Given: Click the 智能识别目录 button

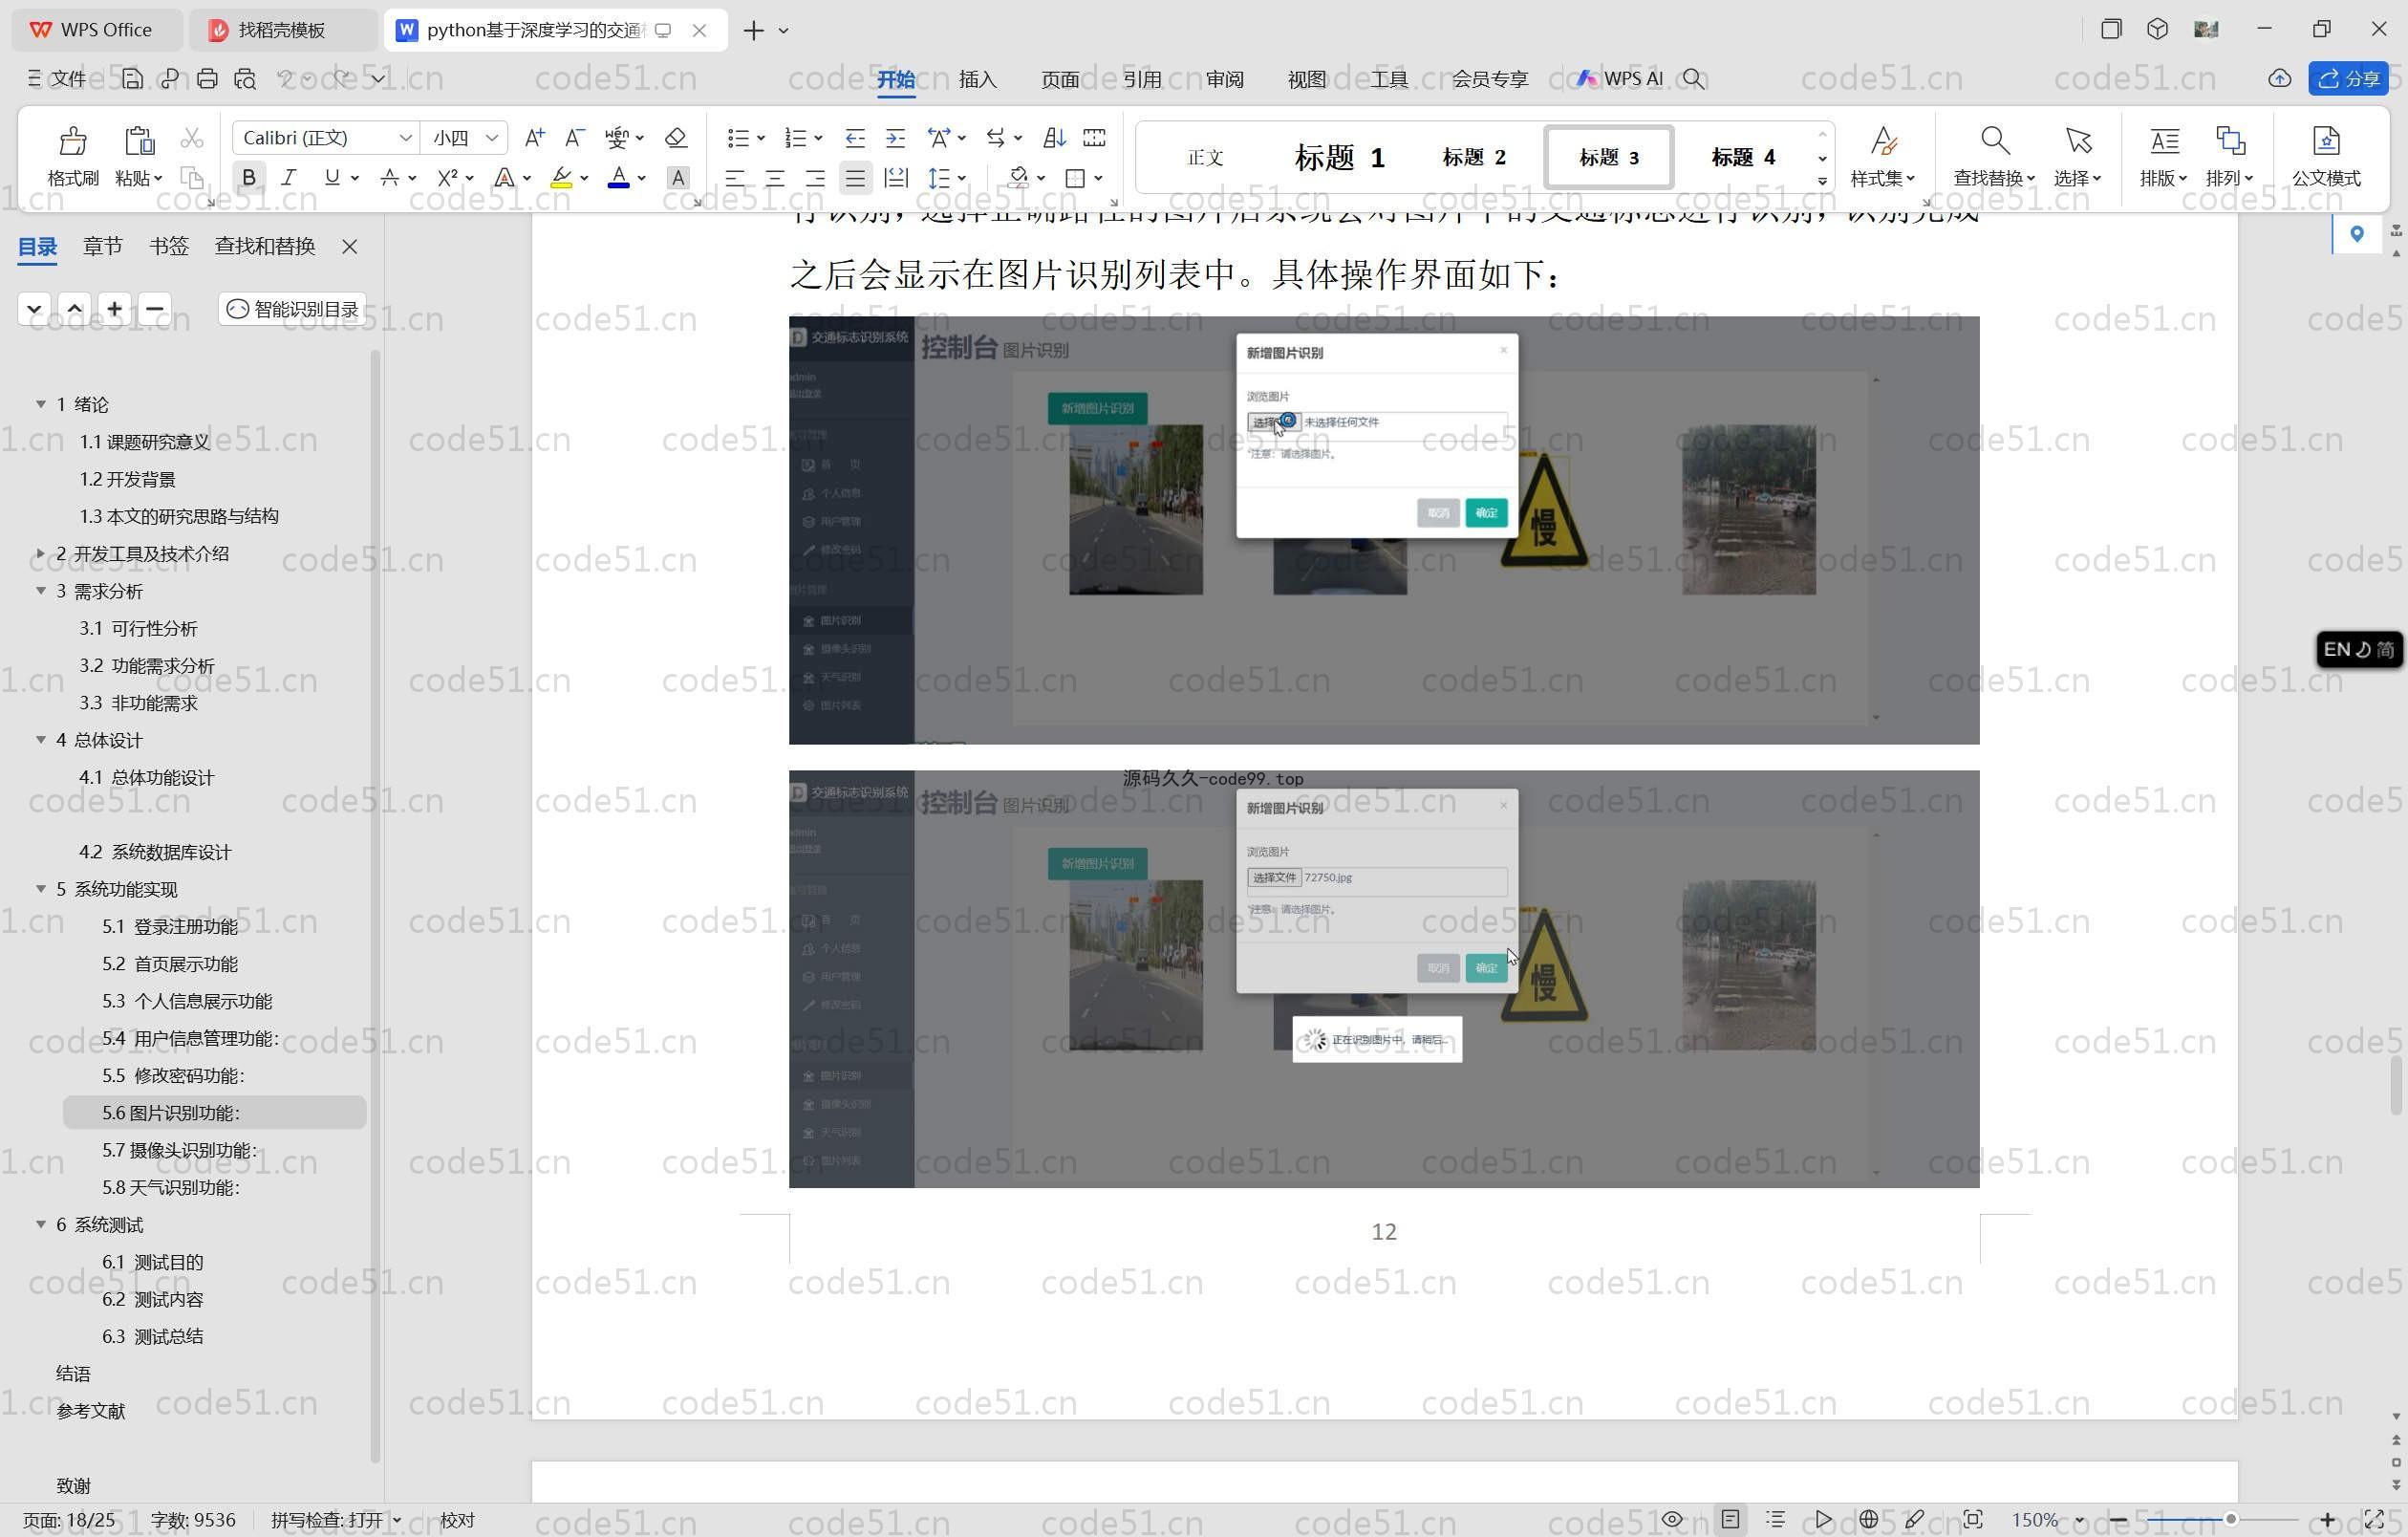Looking at the screenshot, I should [x=292, y=309].
